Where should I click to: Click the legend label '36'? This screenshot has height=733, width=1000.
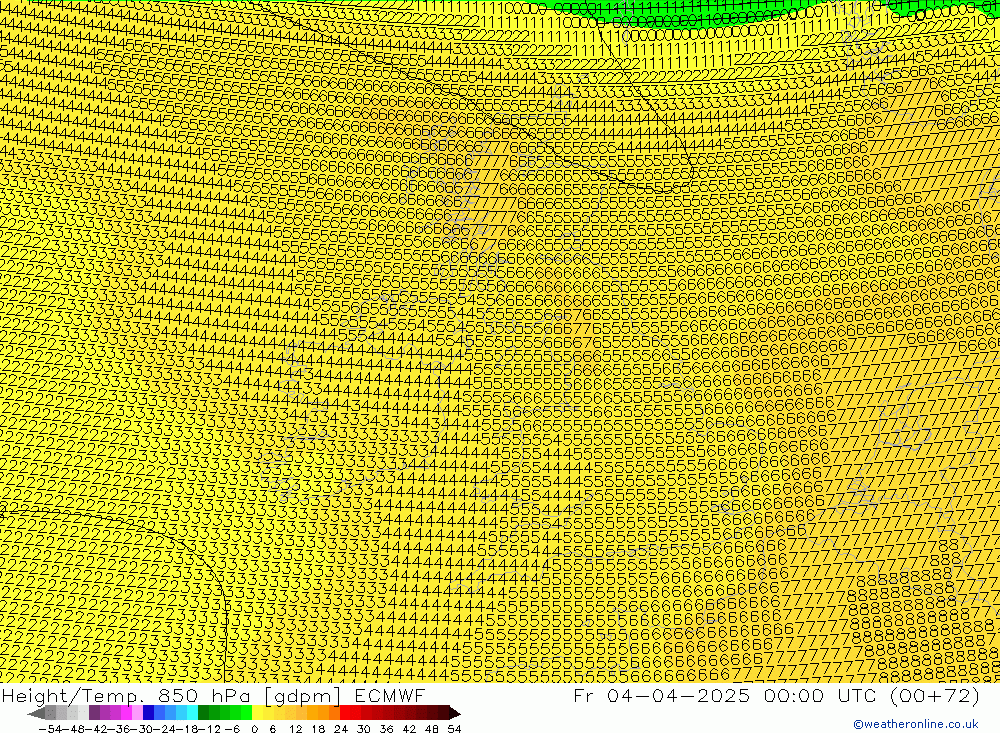(386, 729)
